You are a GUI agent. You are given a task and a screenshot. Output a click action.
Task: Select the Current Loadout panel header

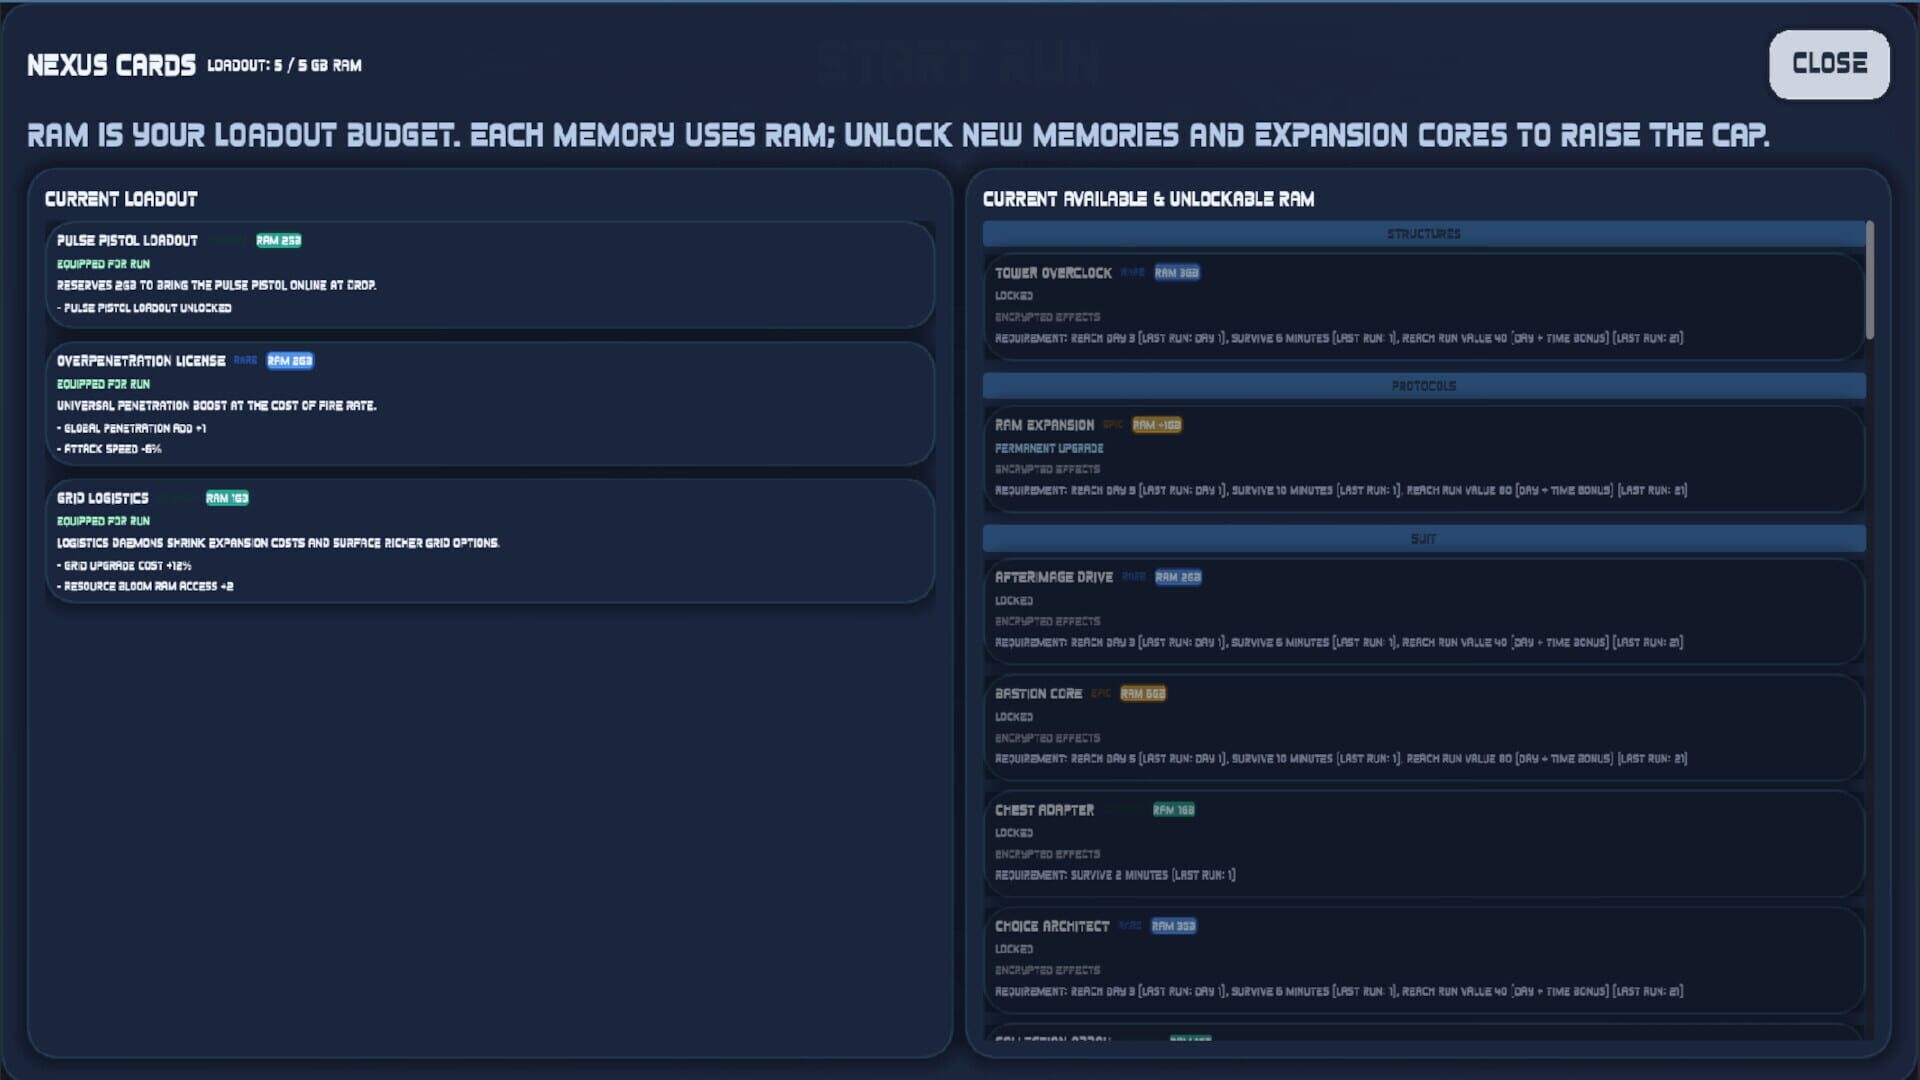121,198
